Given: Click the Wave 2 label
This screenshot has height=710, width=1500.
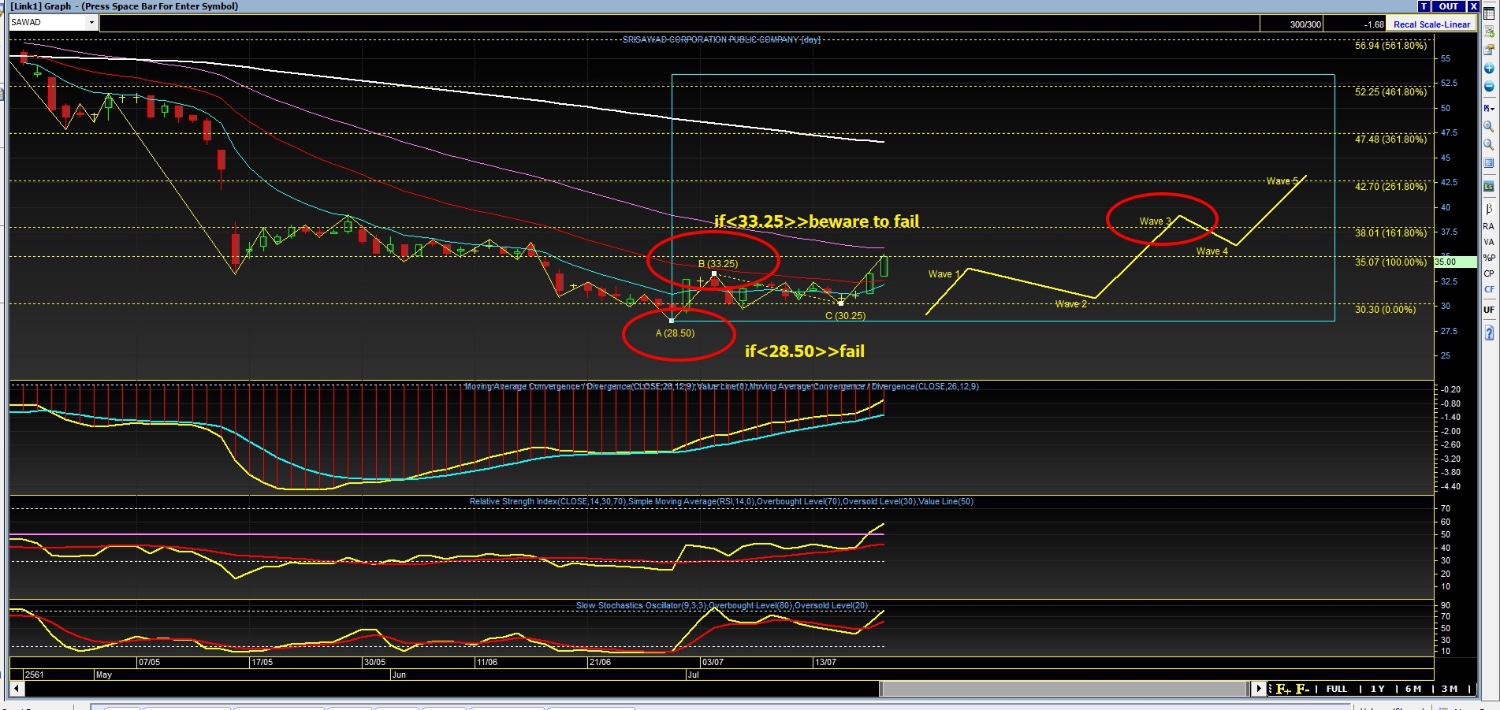Looking at the screenshot, I should [x=1071, y=304].
